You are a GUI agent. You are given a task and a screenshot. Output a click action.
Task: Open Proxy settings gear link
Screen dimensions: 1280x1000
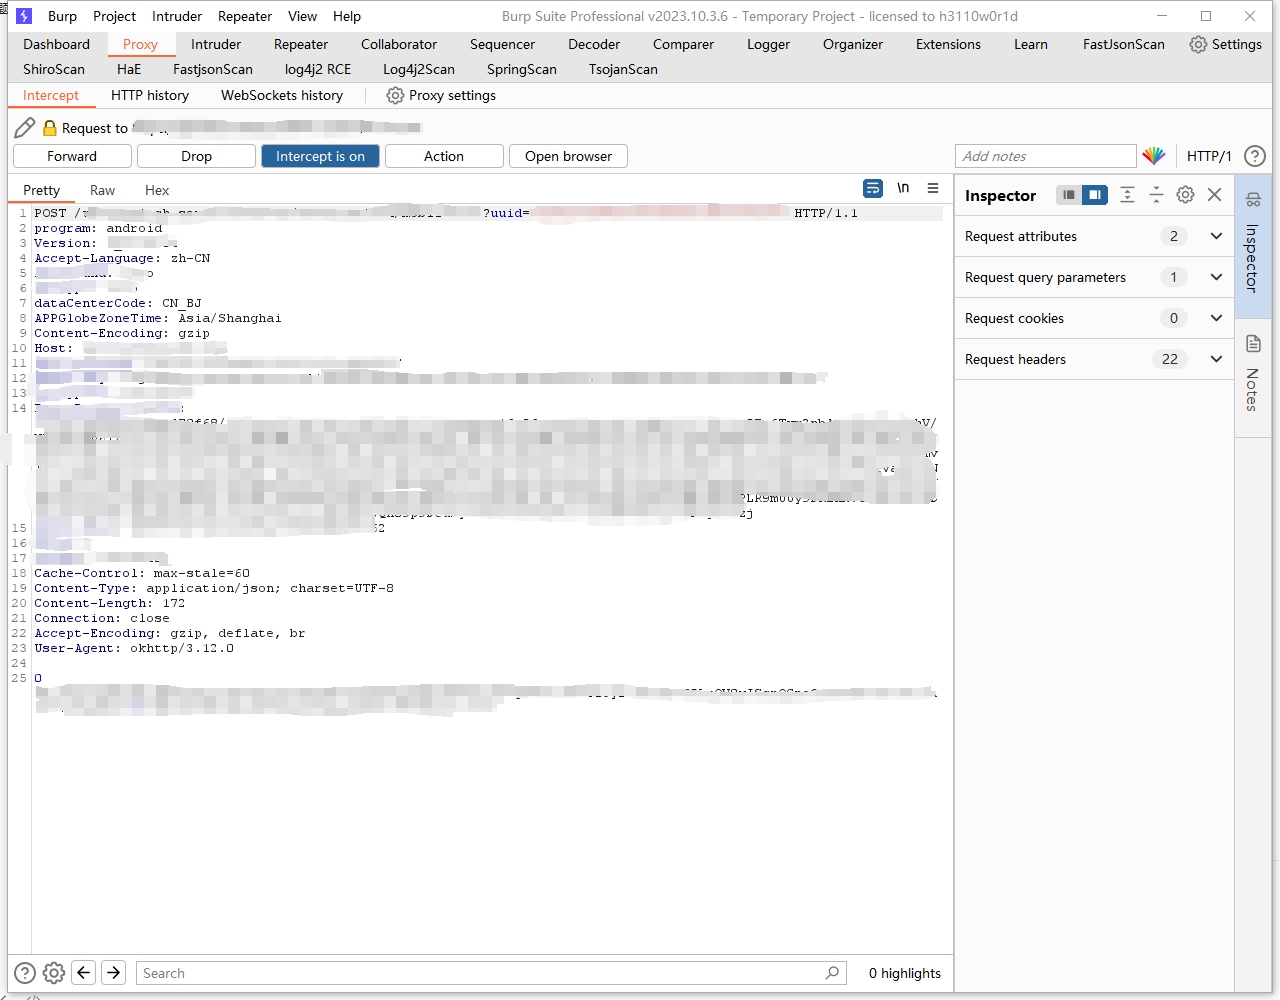(x=441, y=95)
